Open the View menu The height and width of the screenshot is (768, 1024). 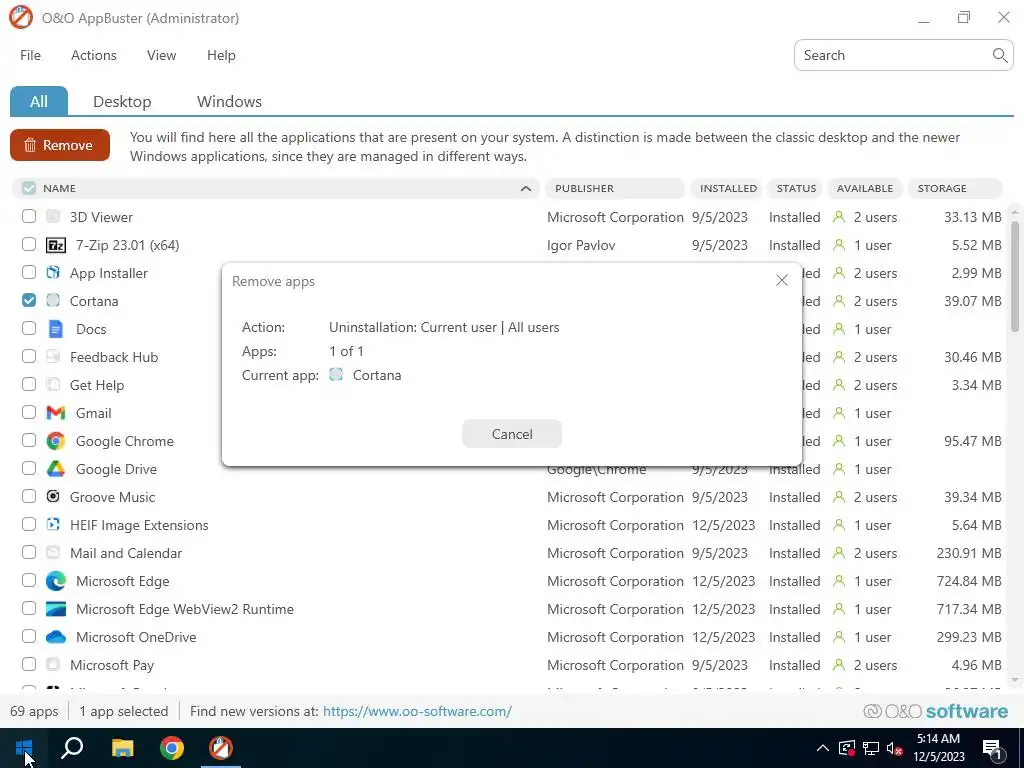coord(161,56)
